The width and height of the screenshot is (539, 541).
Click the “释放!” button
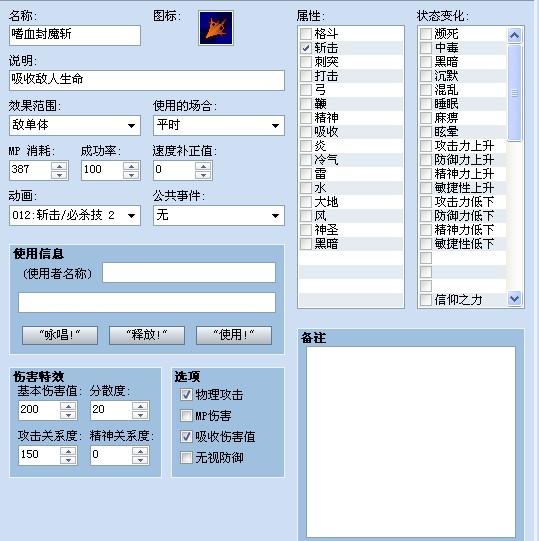click(147, 335)
